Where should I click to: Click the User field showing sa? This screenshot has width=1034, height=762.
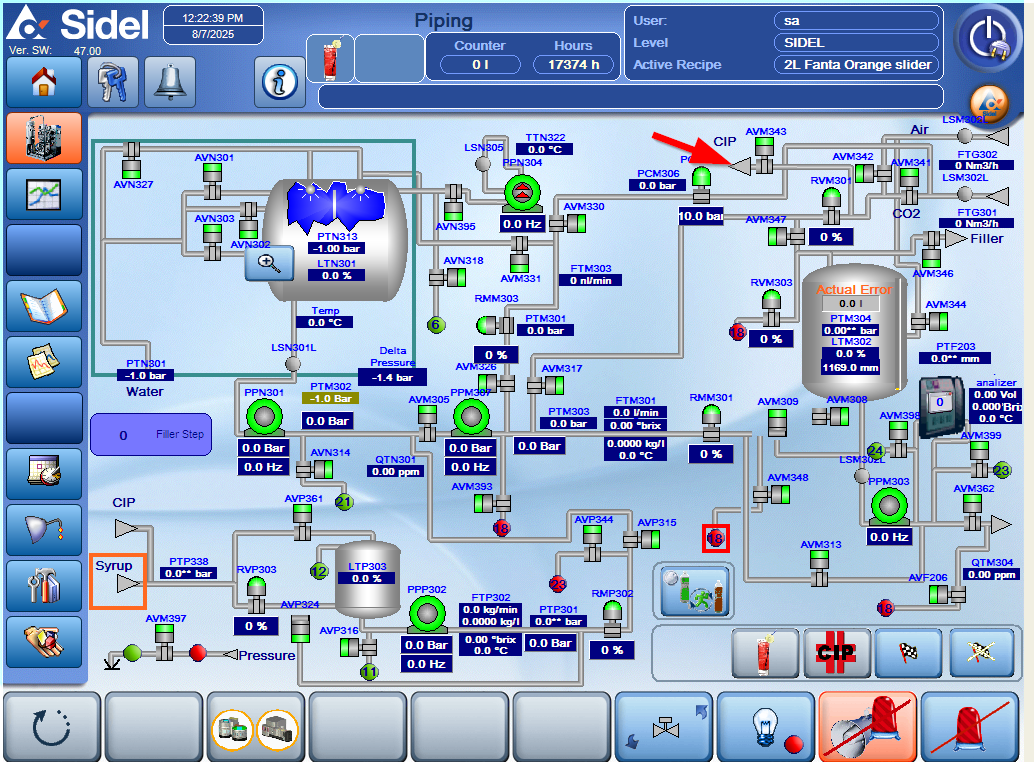coord(857,20)
